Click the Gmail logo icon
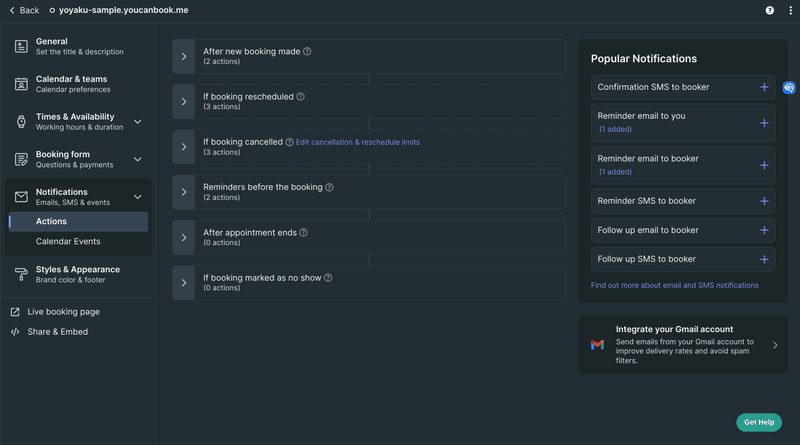The height and width of the screenshot is (445, 800). 597,345
